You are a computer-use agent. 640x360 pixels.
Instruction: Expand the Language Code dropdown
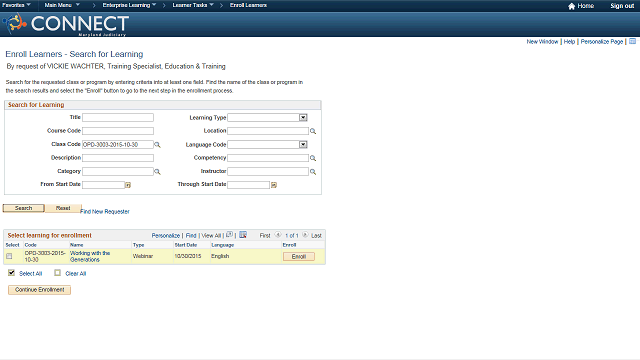(x=303, y=144)
